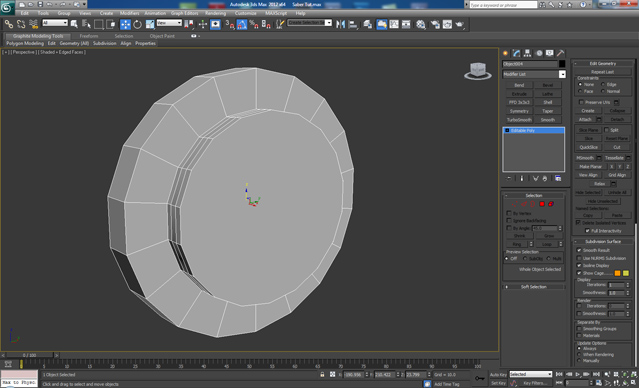Select the Select Object tool
Screen dimensions: 639x388
[x=74, y=24]
